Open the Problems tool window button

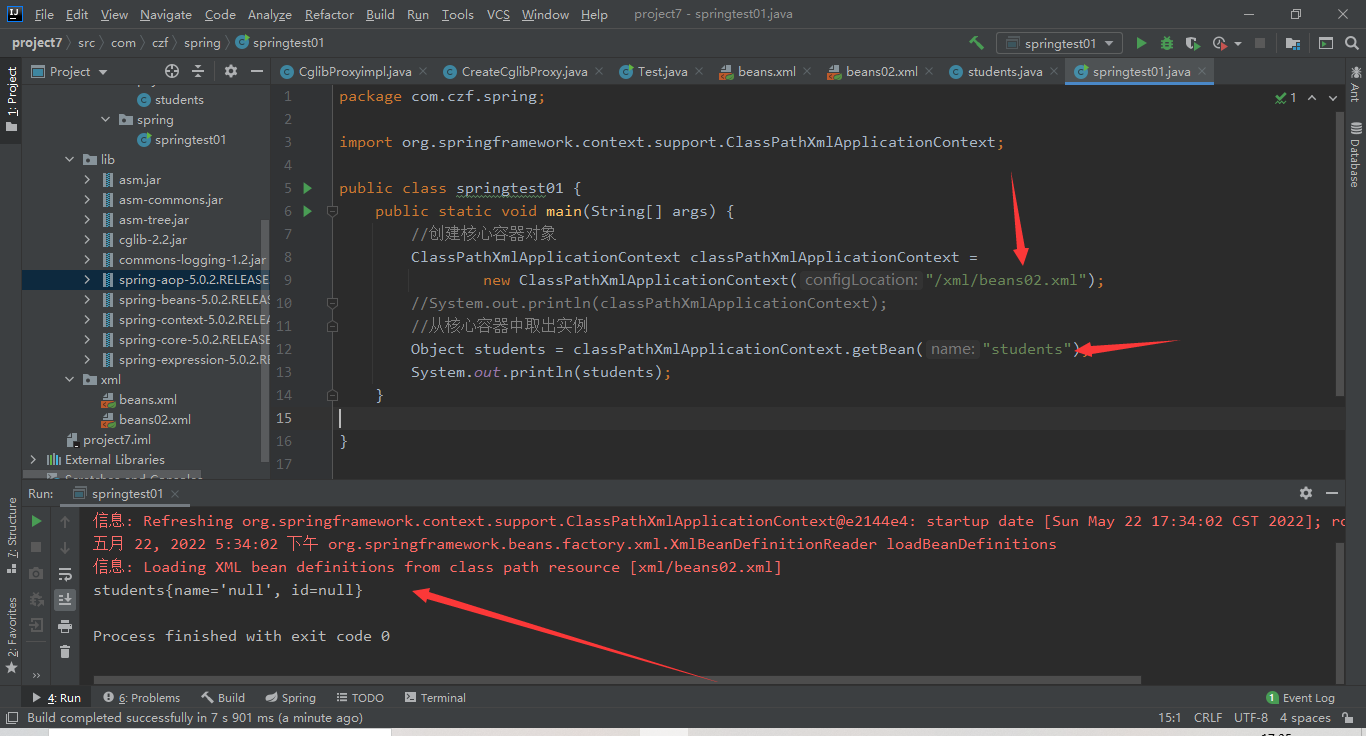(x=143, y=698)
